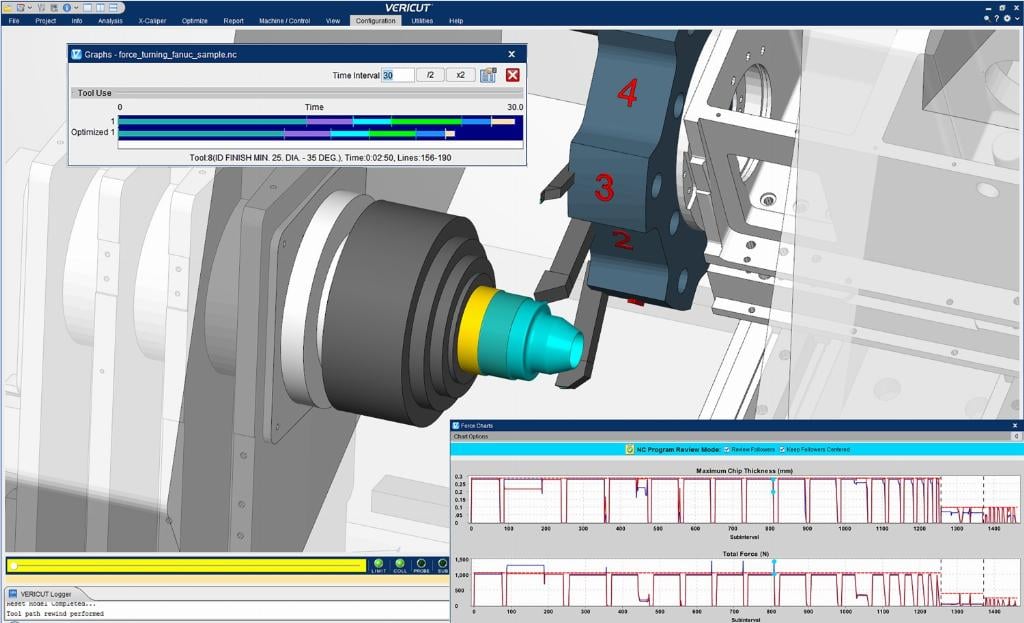Image resolution: width=1024 pixels, height=623 pixels.
Task: Open the help question mark icon
Action: [996, 19]
